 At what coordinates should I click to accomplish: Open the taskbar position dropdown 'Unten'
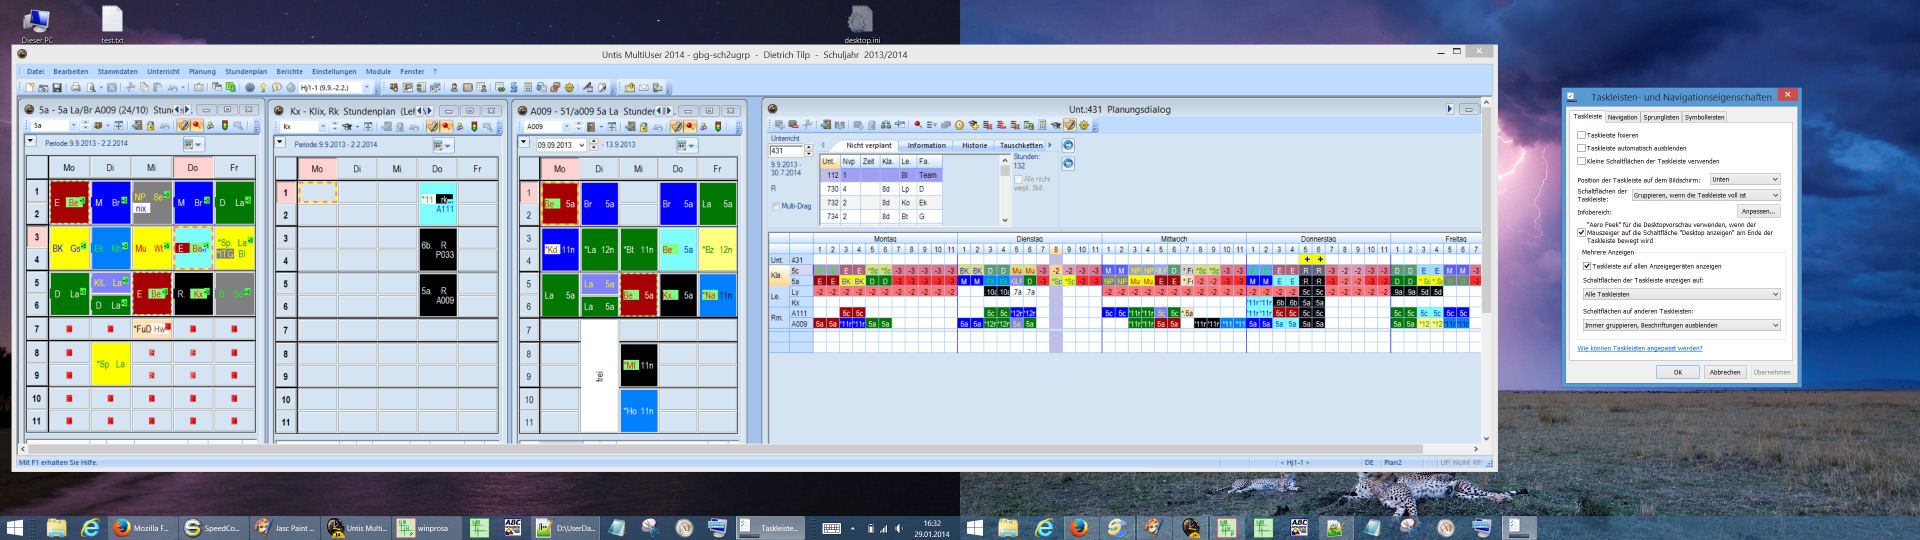pyautogui.click(x=1744, y=180)
